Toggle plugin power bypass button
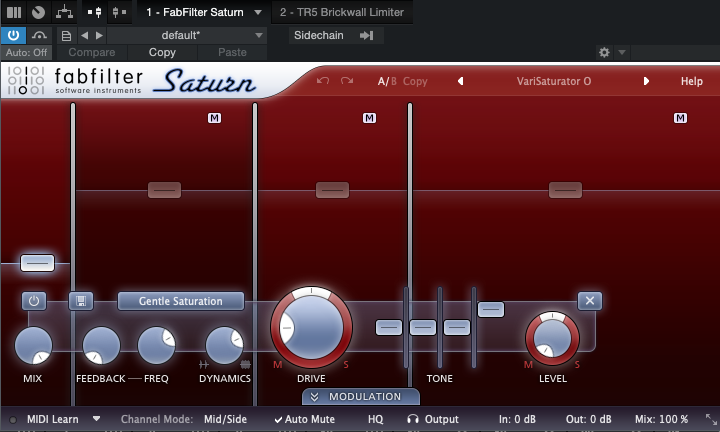 point(13,35)
